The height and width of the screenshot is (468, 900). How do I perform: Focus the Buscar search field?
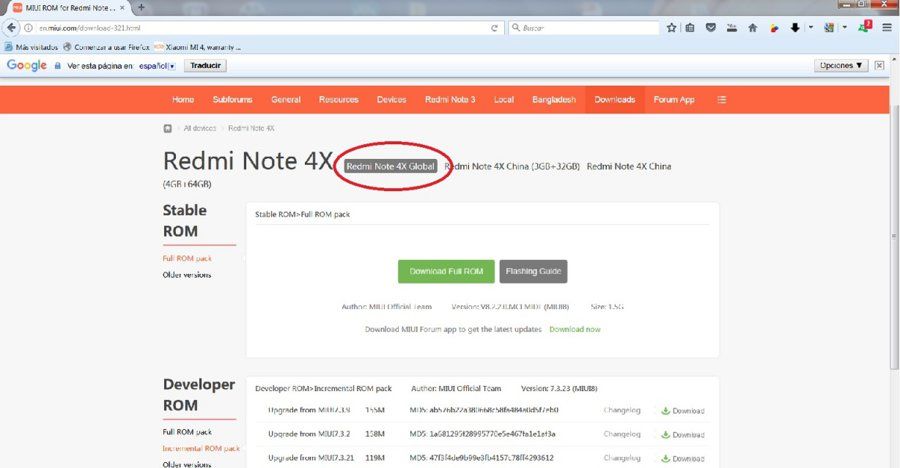(x=584, y=28)
